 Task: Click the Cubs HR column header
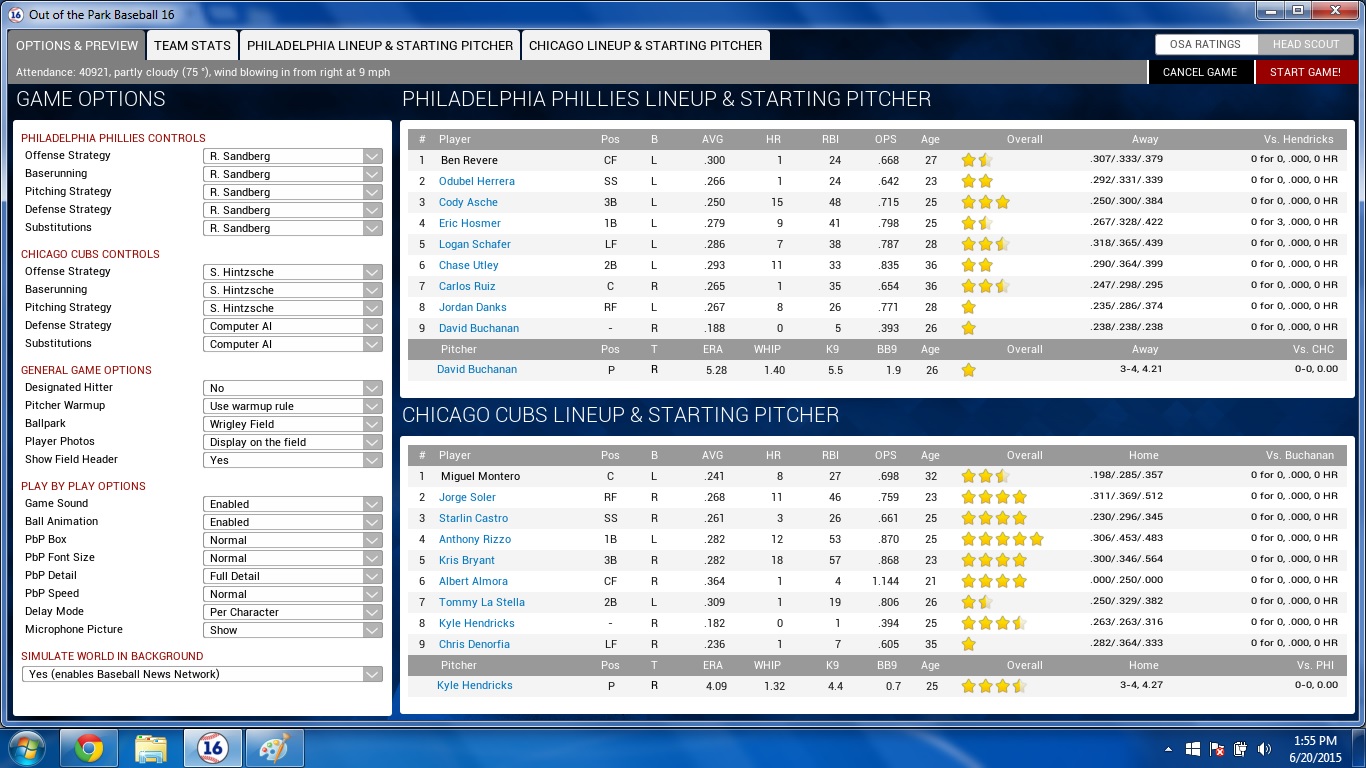(773, 455)
